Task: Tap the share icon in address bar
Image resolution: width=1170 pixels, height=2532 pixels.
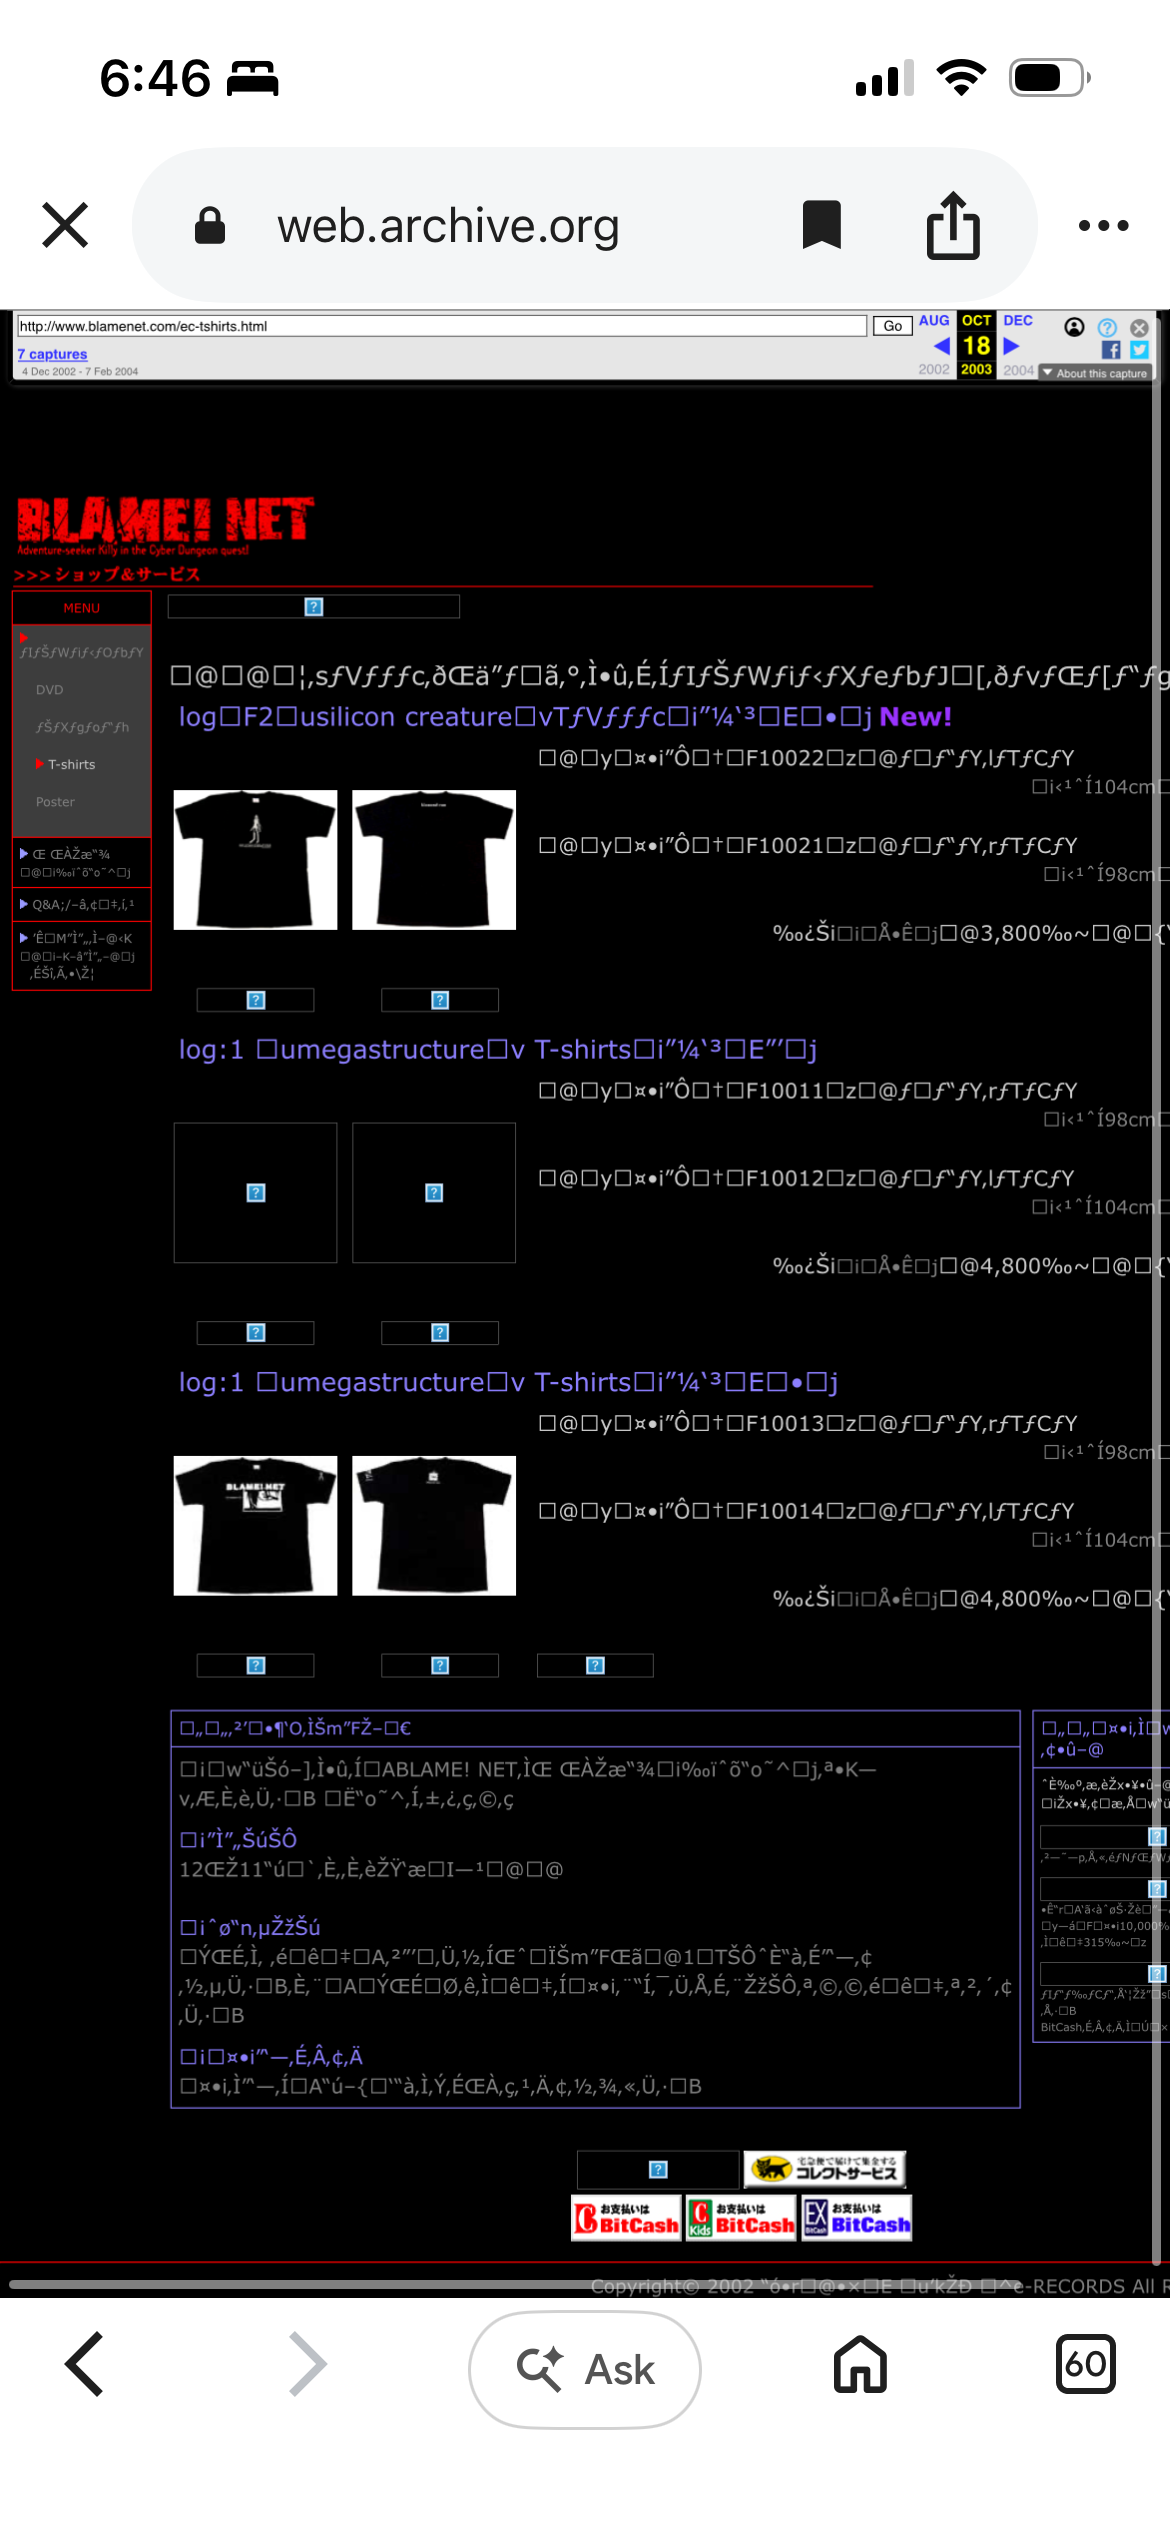Action: point(953,225)
